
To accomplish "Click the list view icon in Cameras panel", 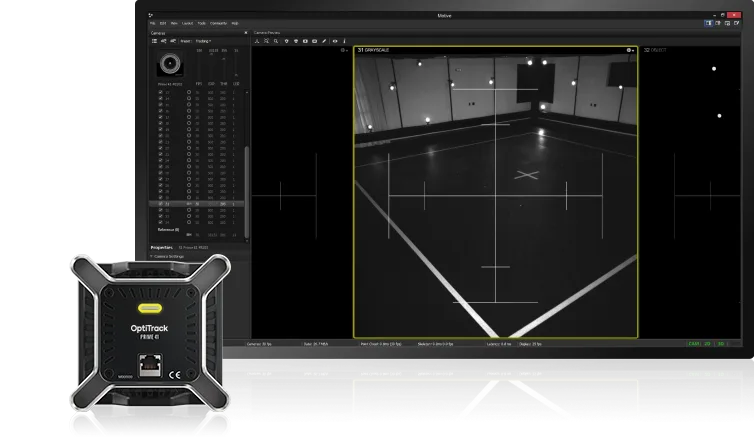I will coord(154,41).
